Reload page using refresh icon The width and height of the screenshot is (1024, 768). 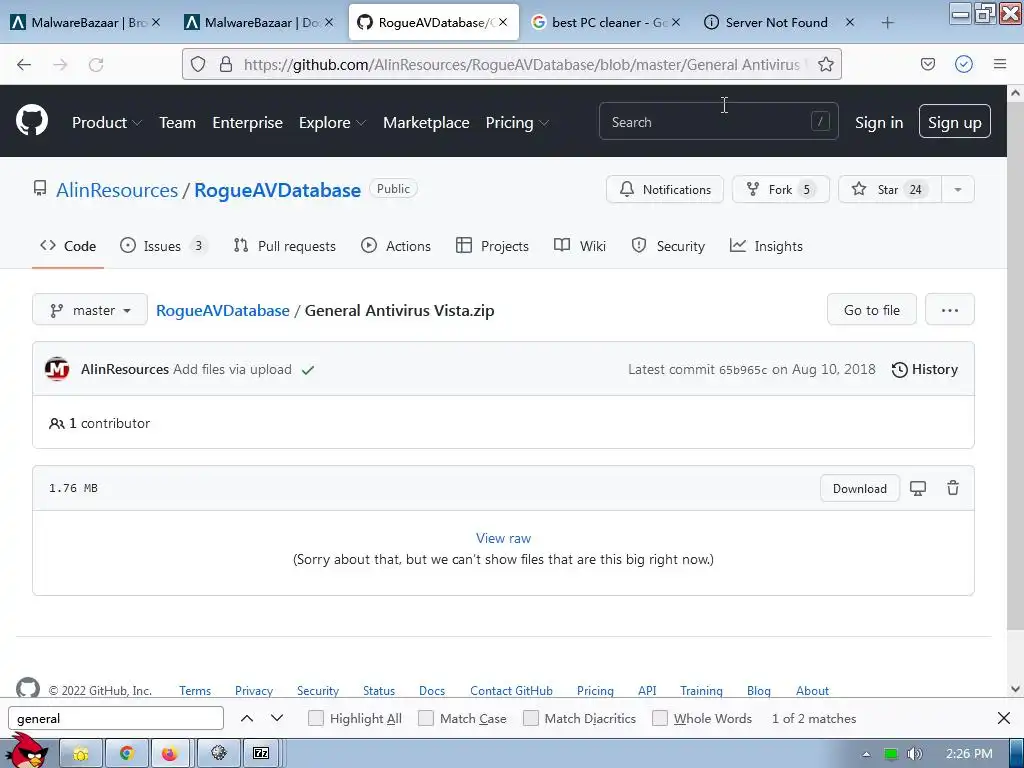(96, 64)
